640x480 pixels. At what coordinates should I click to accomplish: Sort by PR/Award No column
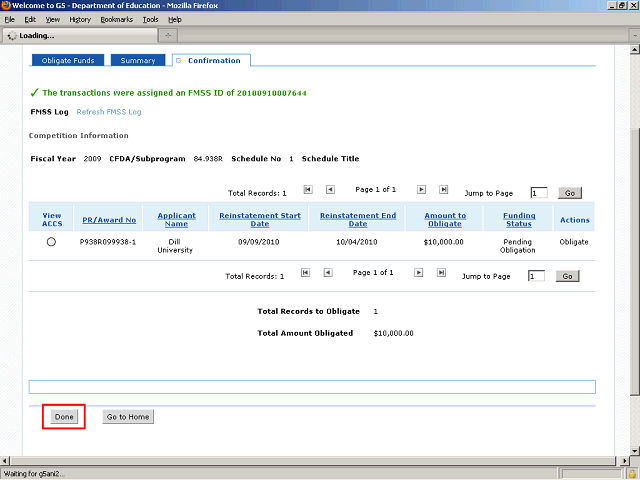click(109, 220)
